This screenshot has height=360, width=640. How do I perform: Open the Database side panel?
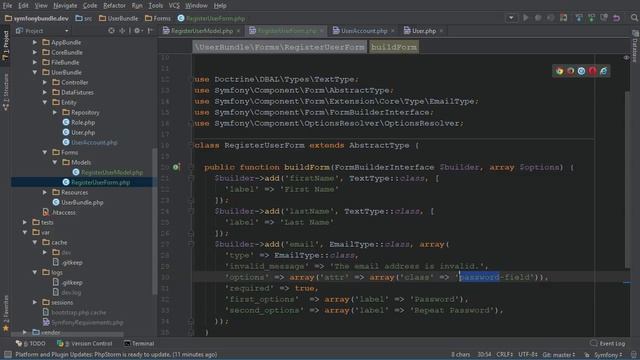635,46
